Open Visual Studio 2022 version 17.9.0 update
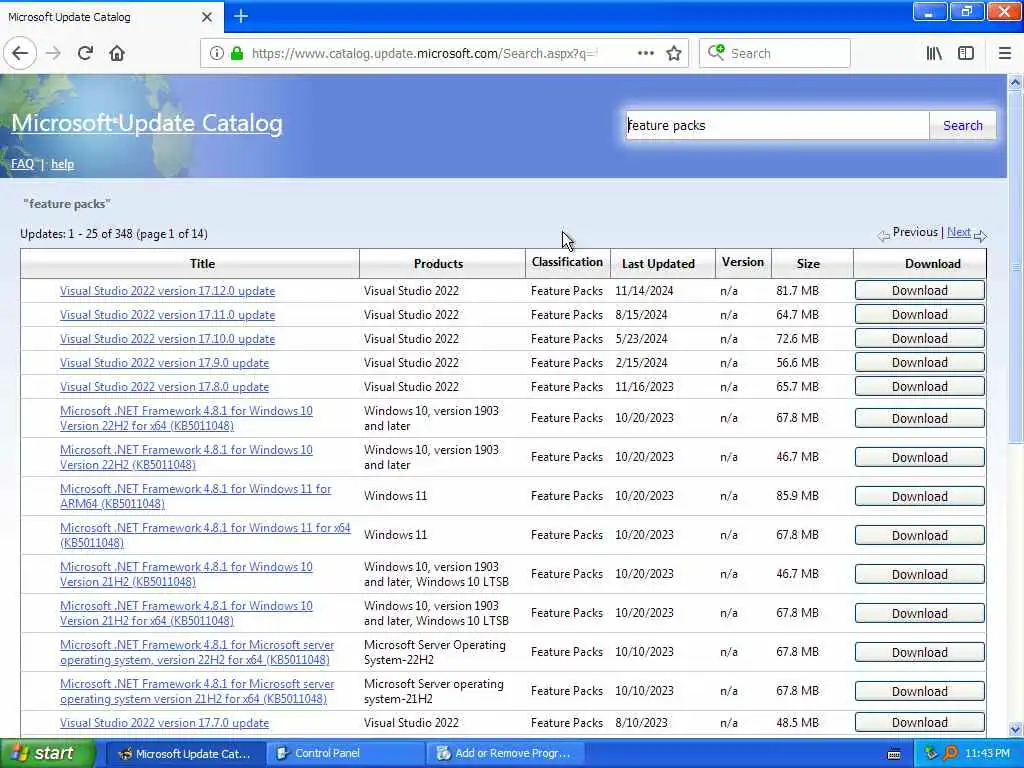 point(165,363)
